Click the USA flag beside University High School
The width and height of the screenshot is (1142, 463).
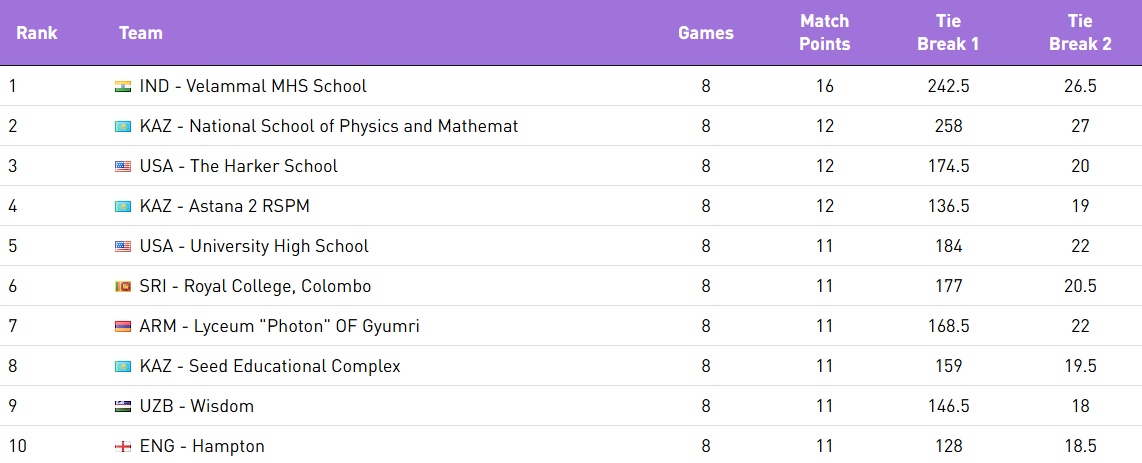123,247
